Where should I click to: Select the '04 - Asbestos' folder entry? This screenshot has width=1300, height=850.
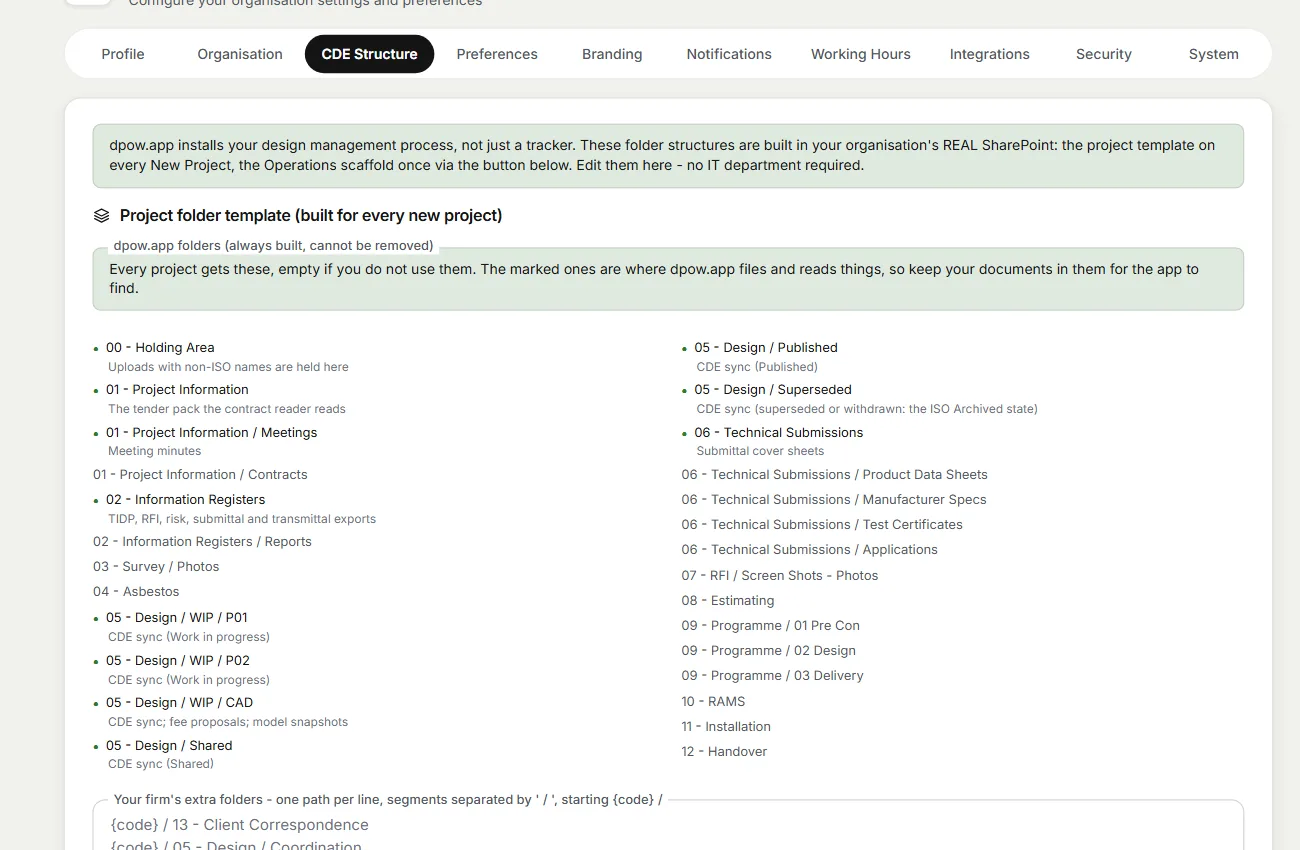click(136, 592)
